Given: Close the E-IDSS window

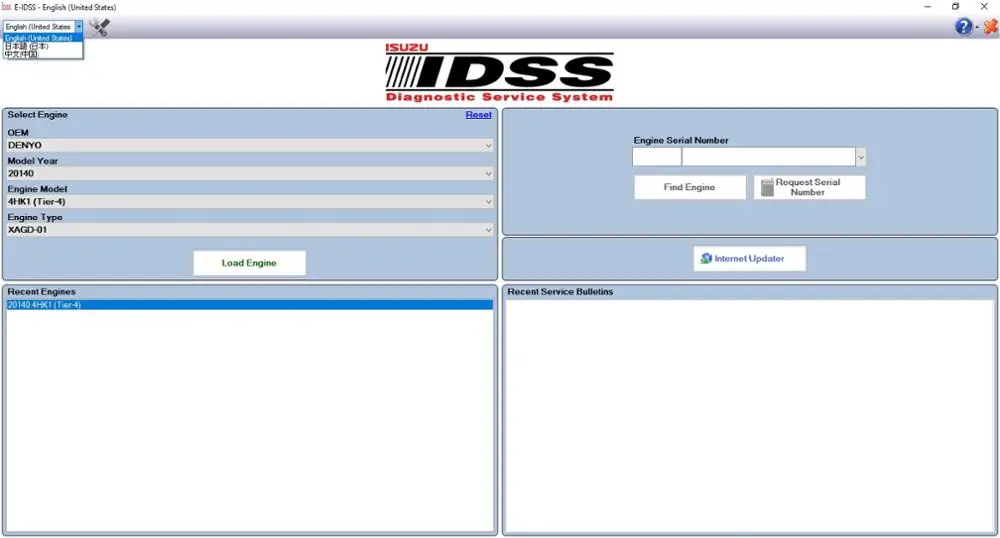Looking at the screenshot, I should pyautogui.click(x=984, y=6).
